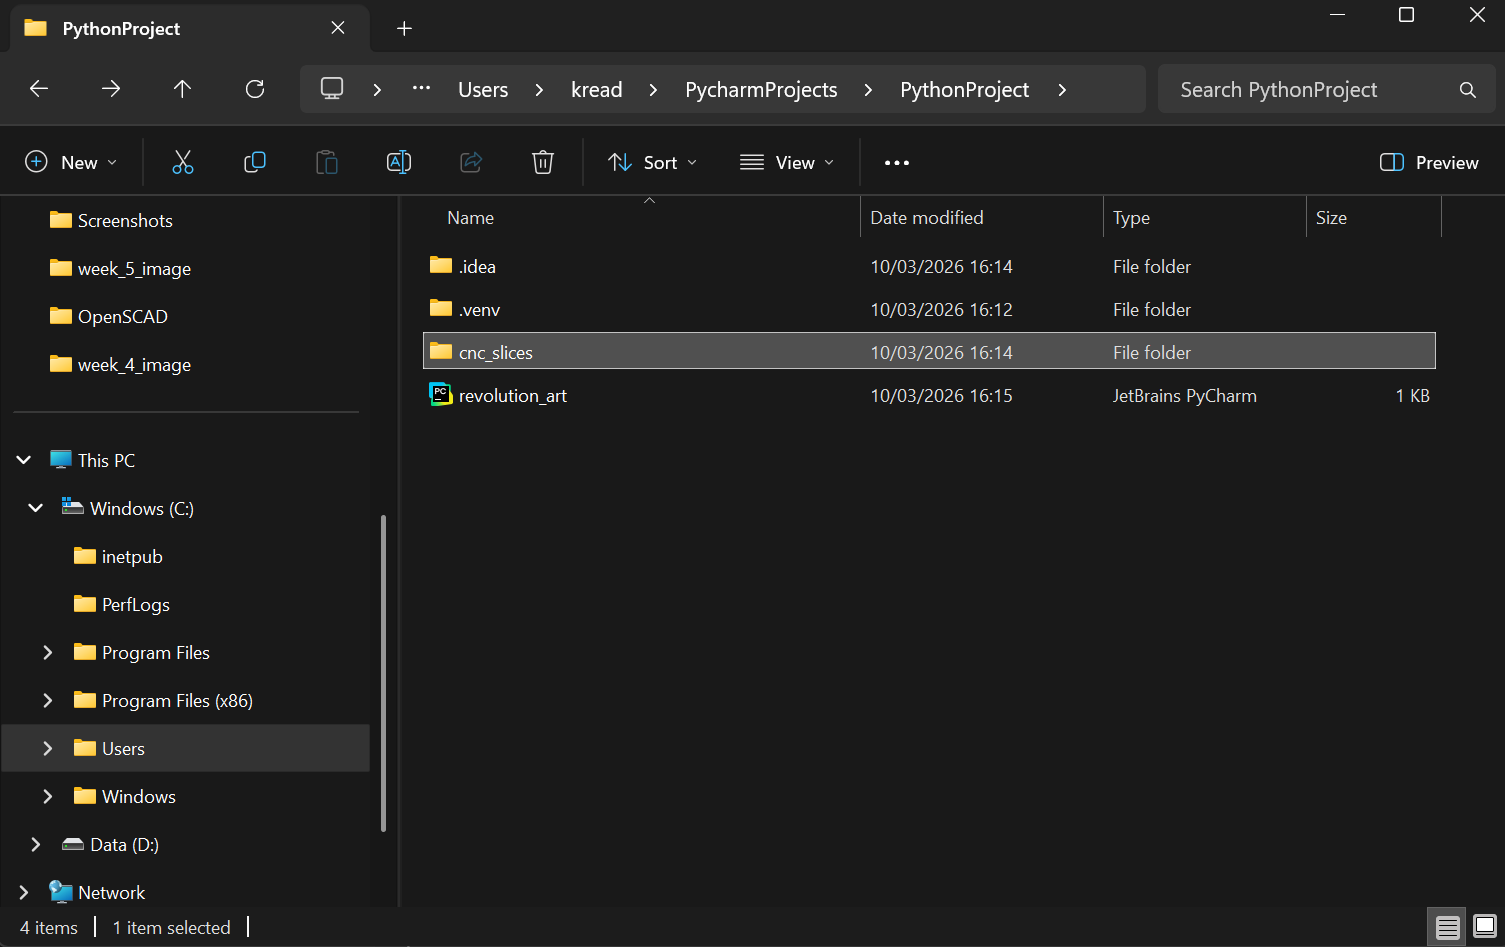Rename the selected folder using toolbar icon

(x=398, y=161)
